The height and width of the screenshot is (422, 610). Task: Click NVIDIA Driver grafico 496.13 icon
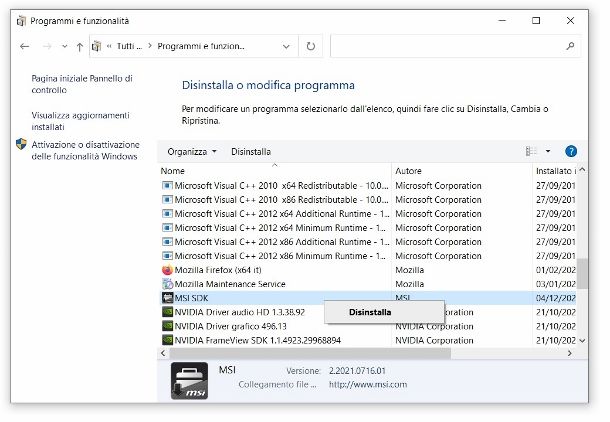[167, 326]
